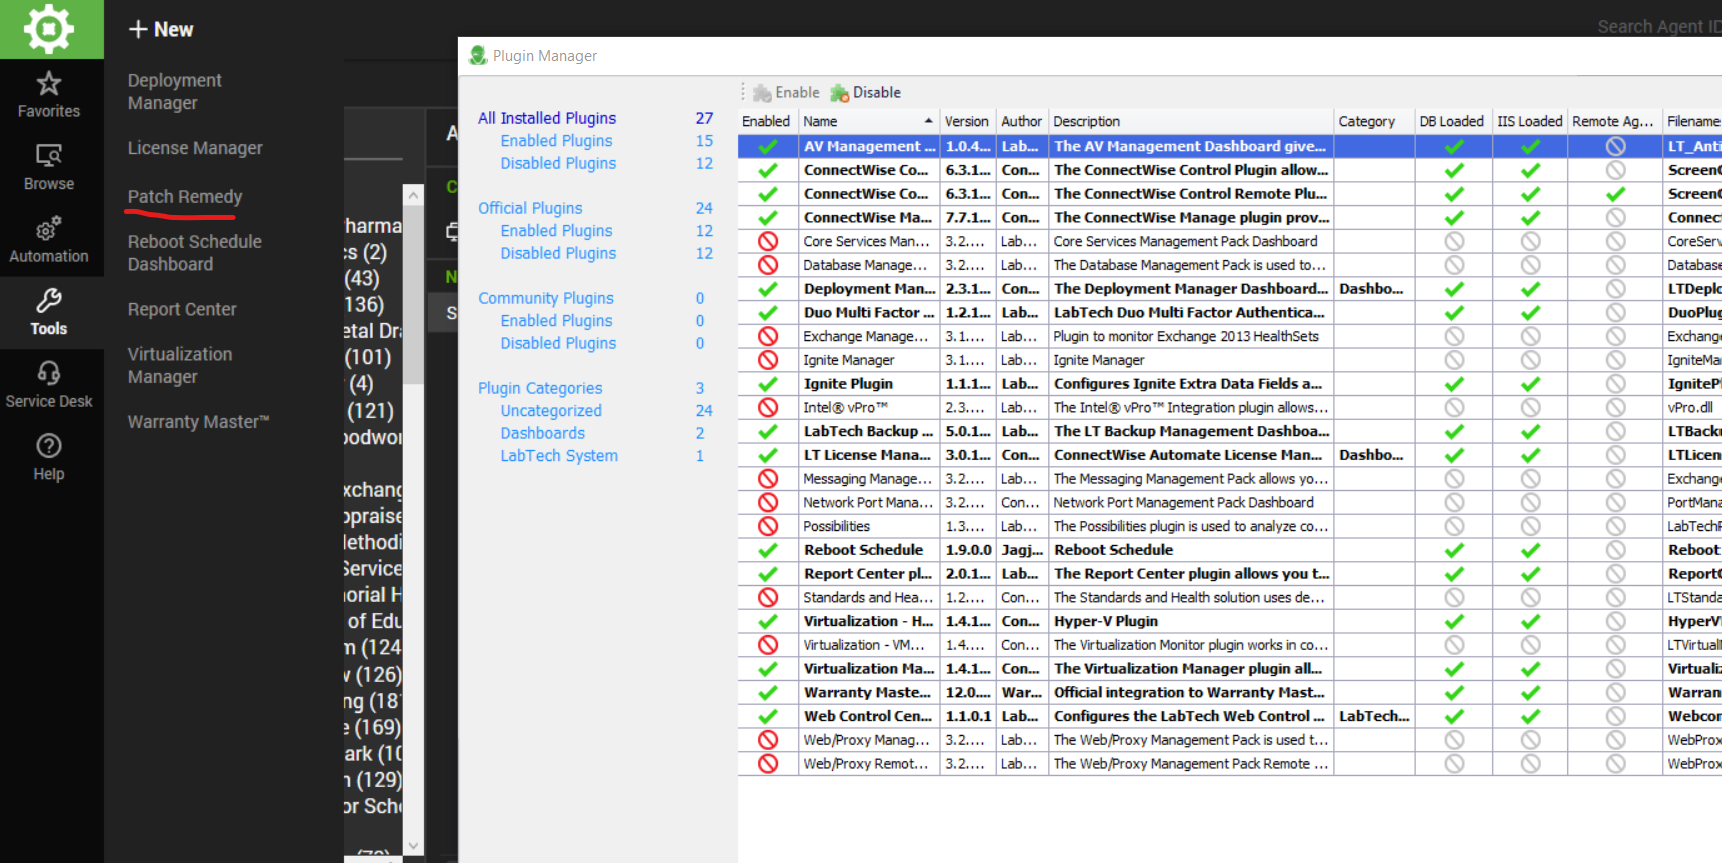Click the Search Agent ID field

[1657, 27]
